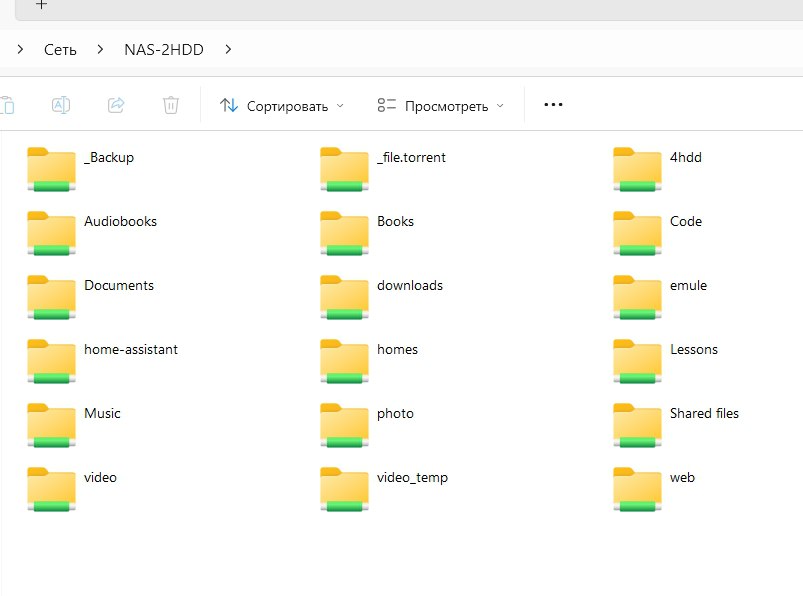Select the Documents folder label
Image resolution: width=803 pixels, height=596 pixels.
pos(119,285)
